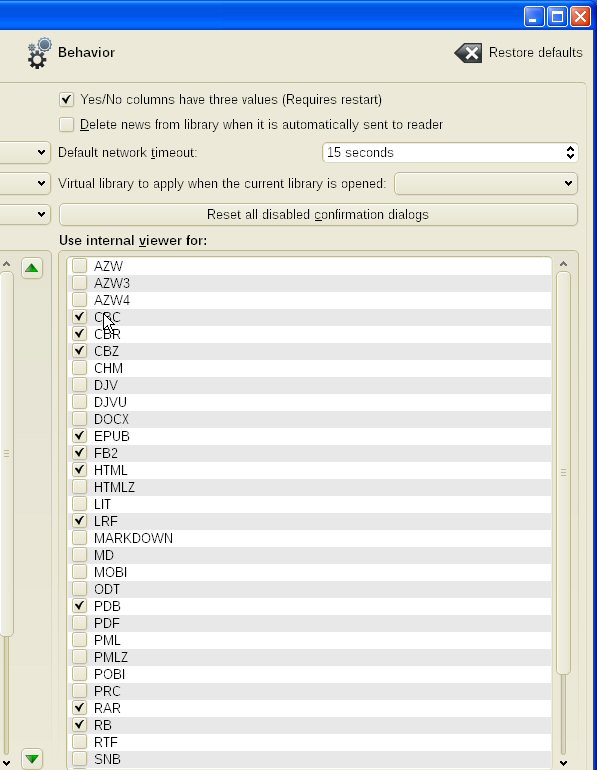Click the green up arrow button

(31, 268)
